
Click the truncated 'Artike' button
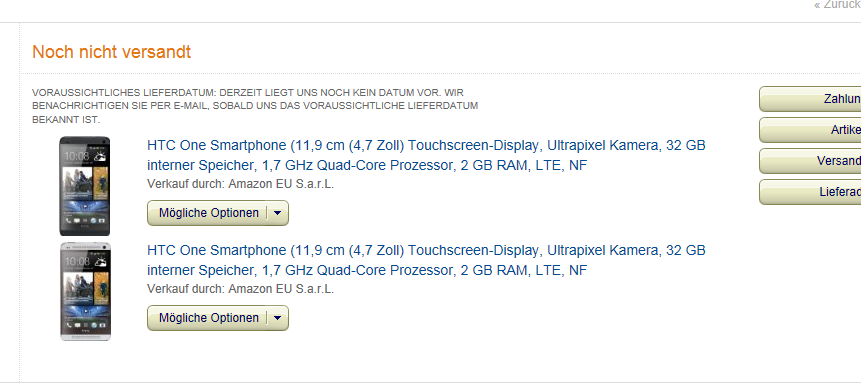pyautogui.click(x=810, y=130)
